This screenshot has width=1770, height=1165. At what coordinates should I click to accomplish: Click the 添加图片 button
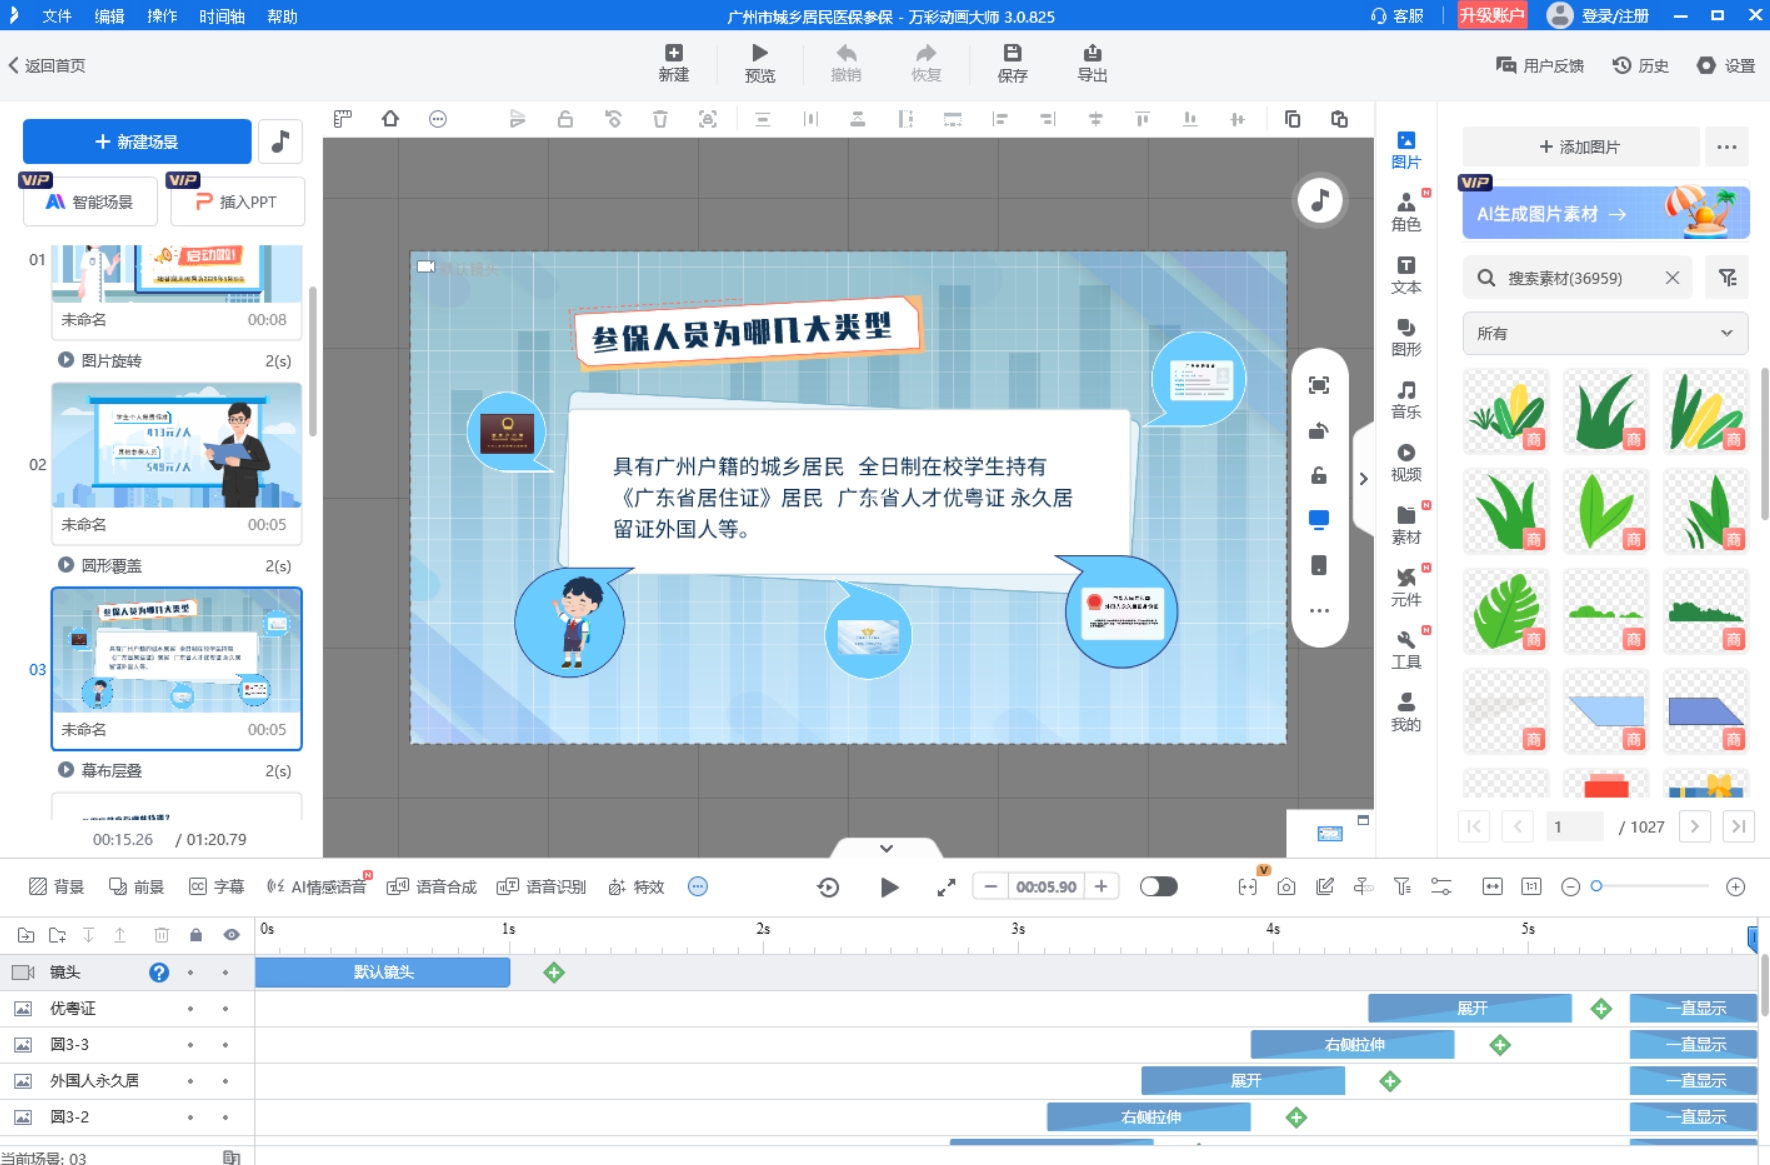[x=1580, y=147]
